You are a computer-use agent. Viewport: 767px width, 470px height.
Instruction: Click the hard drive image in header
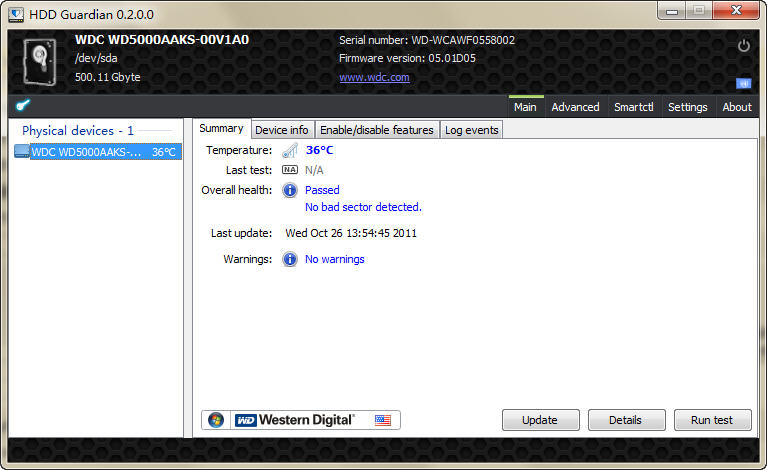point(41,61)
